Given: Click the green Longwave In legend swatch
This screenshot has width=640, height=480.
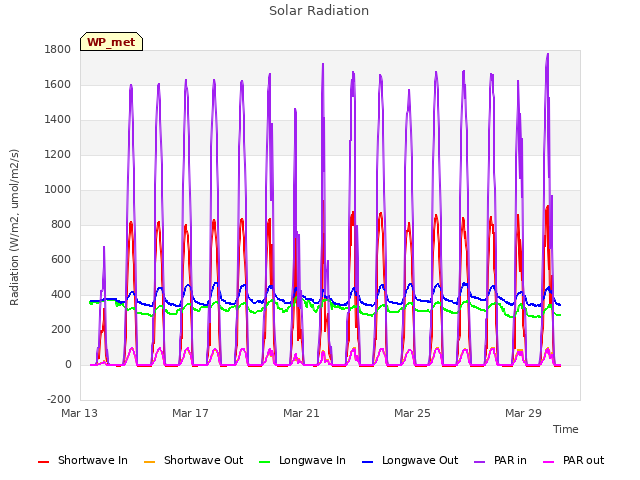Looking at the screenshot, I should (x=265, y=462).
